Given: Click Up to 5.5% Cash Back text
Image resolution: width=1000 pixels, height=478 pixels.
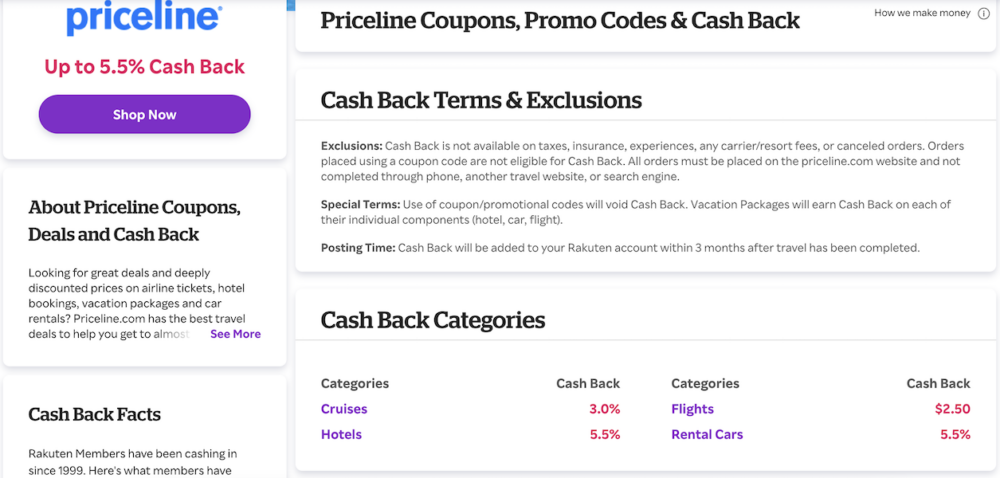Looking at the screenshot, I should [145, 67].
